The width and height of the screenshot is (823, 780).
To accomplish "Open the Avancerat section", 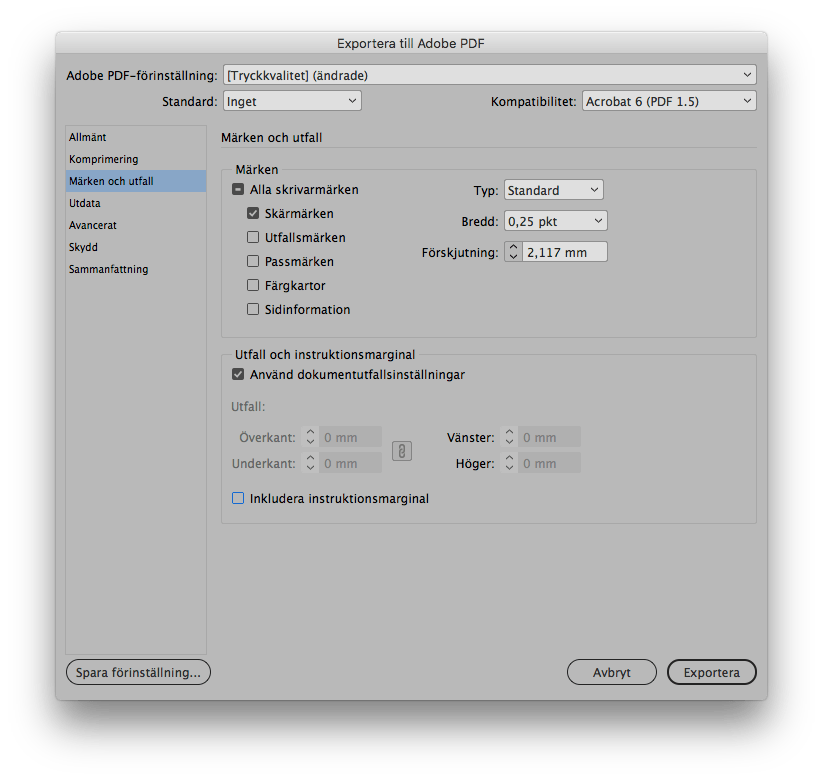I will tap(135, 225).
